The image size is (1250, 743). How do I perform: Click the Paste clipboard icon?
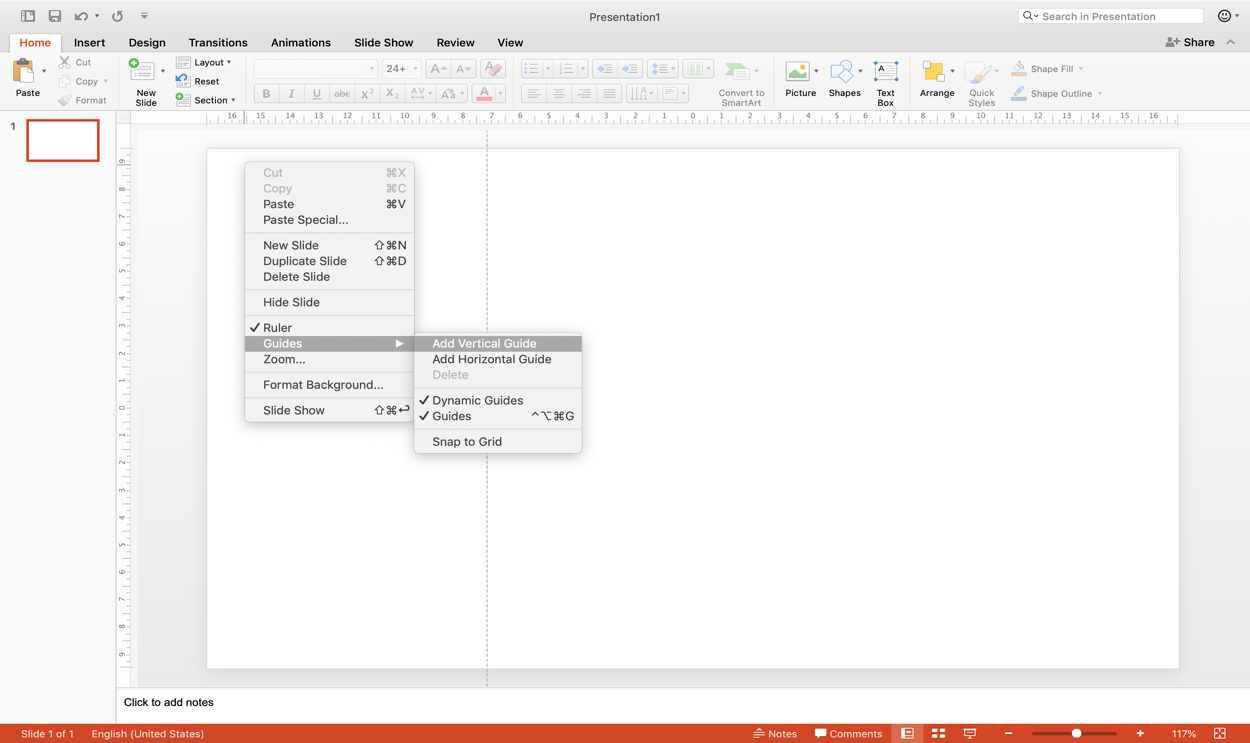point(24,72)
